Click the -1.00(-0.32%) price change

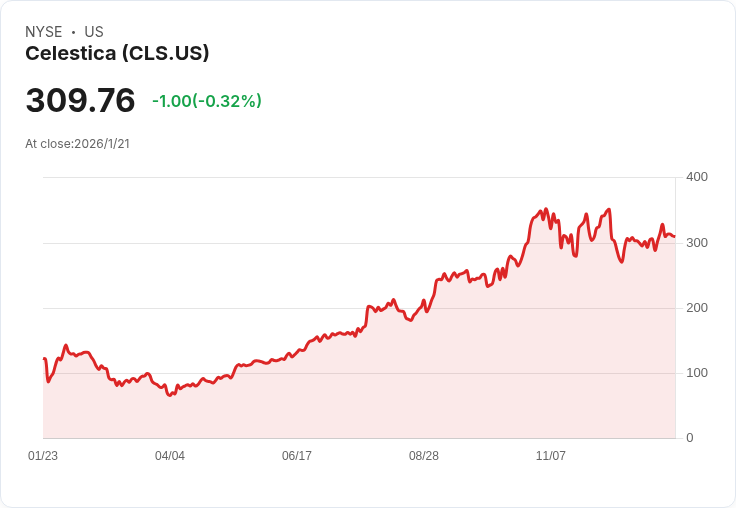[x=207, y=101]
